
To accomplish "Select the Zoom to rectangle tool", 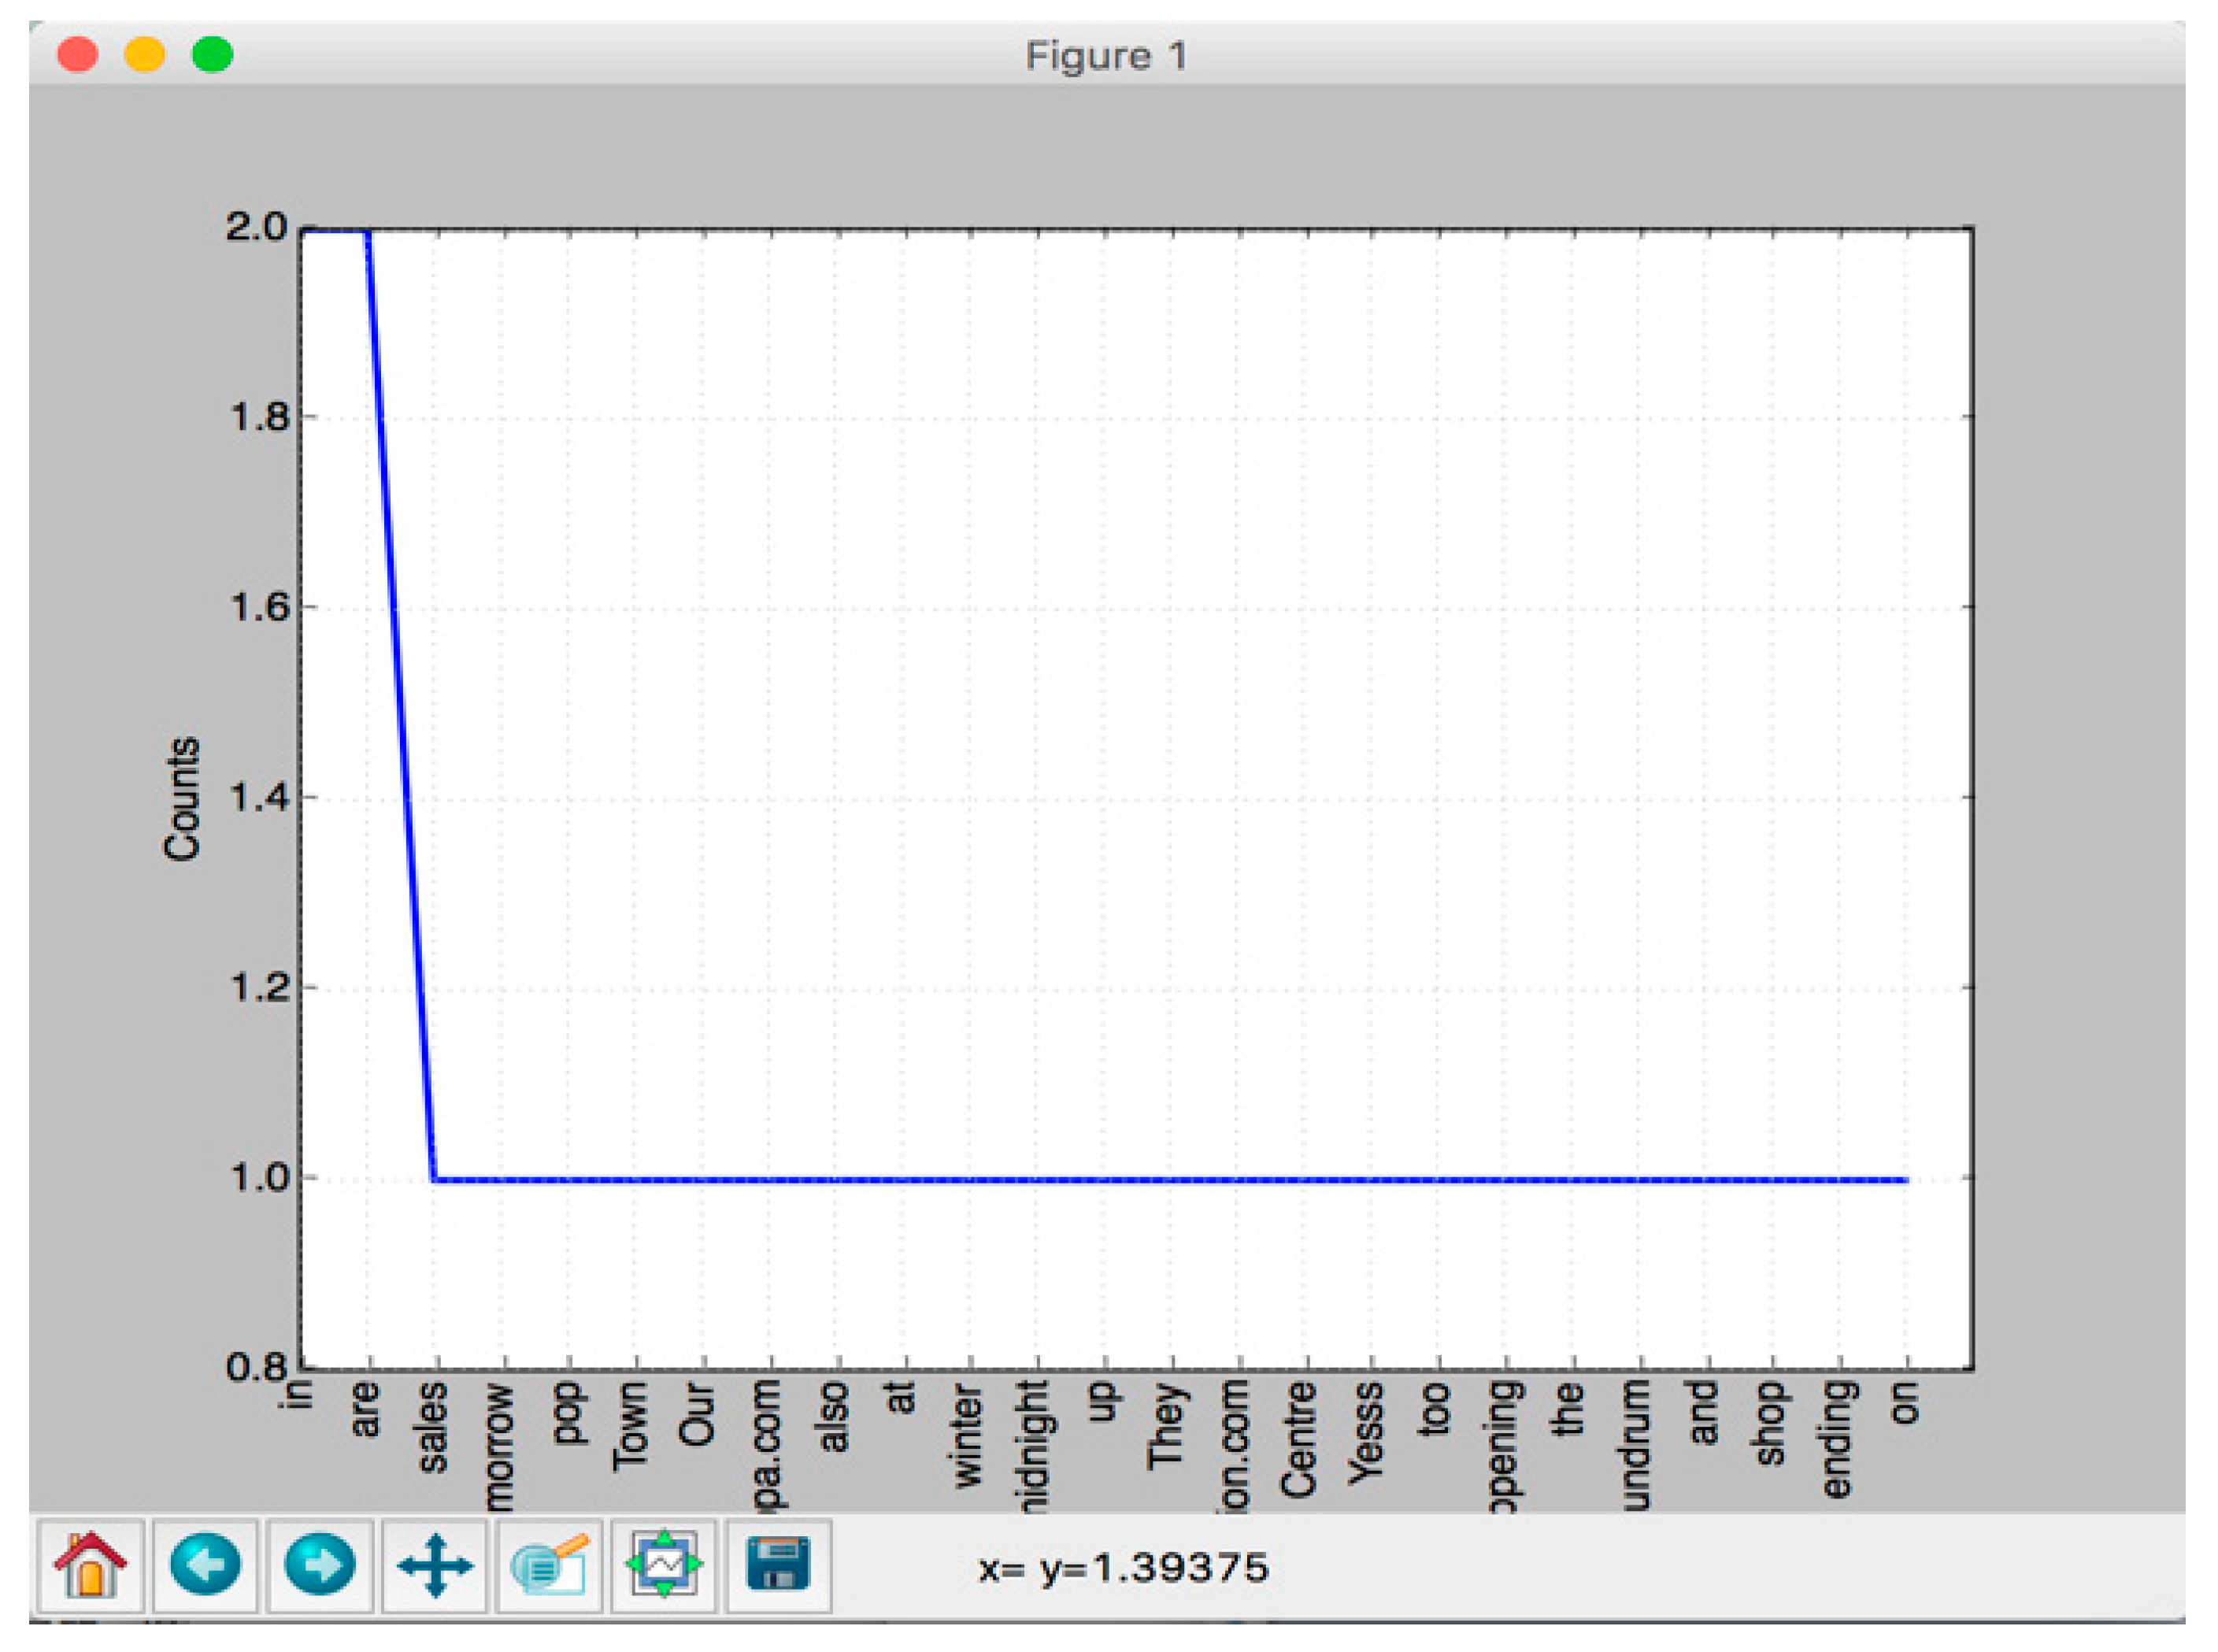I will click(549, 1566).
